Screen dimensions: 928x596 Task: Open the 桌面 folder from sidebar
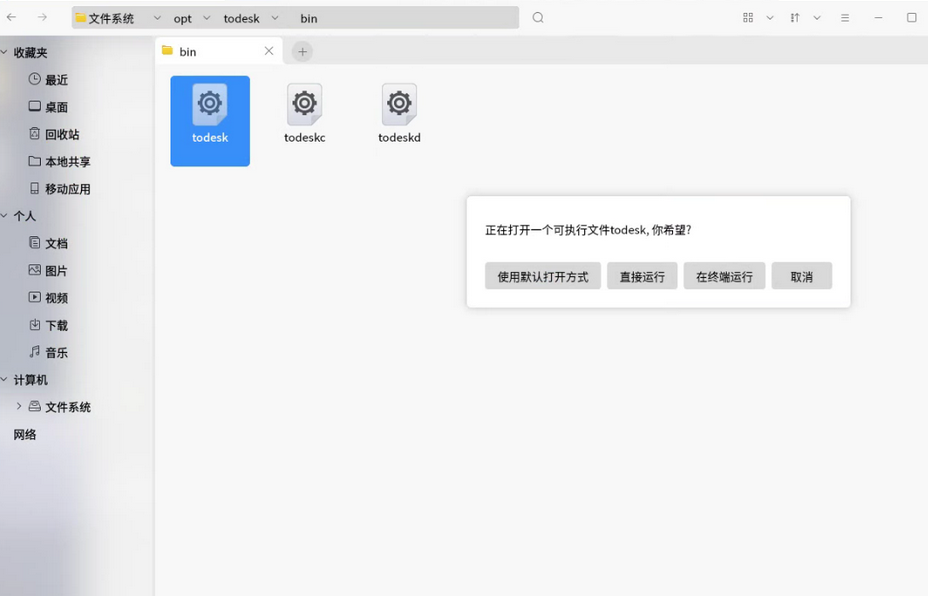pyautogui.click(x=53, y=107)
